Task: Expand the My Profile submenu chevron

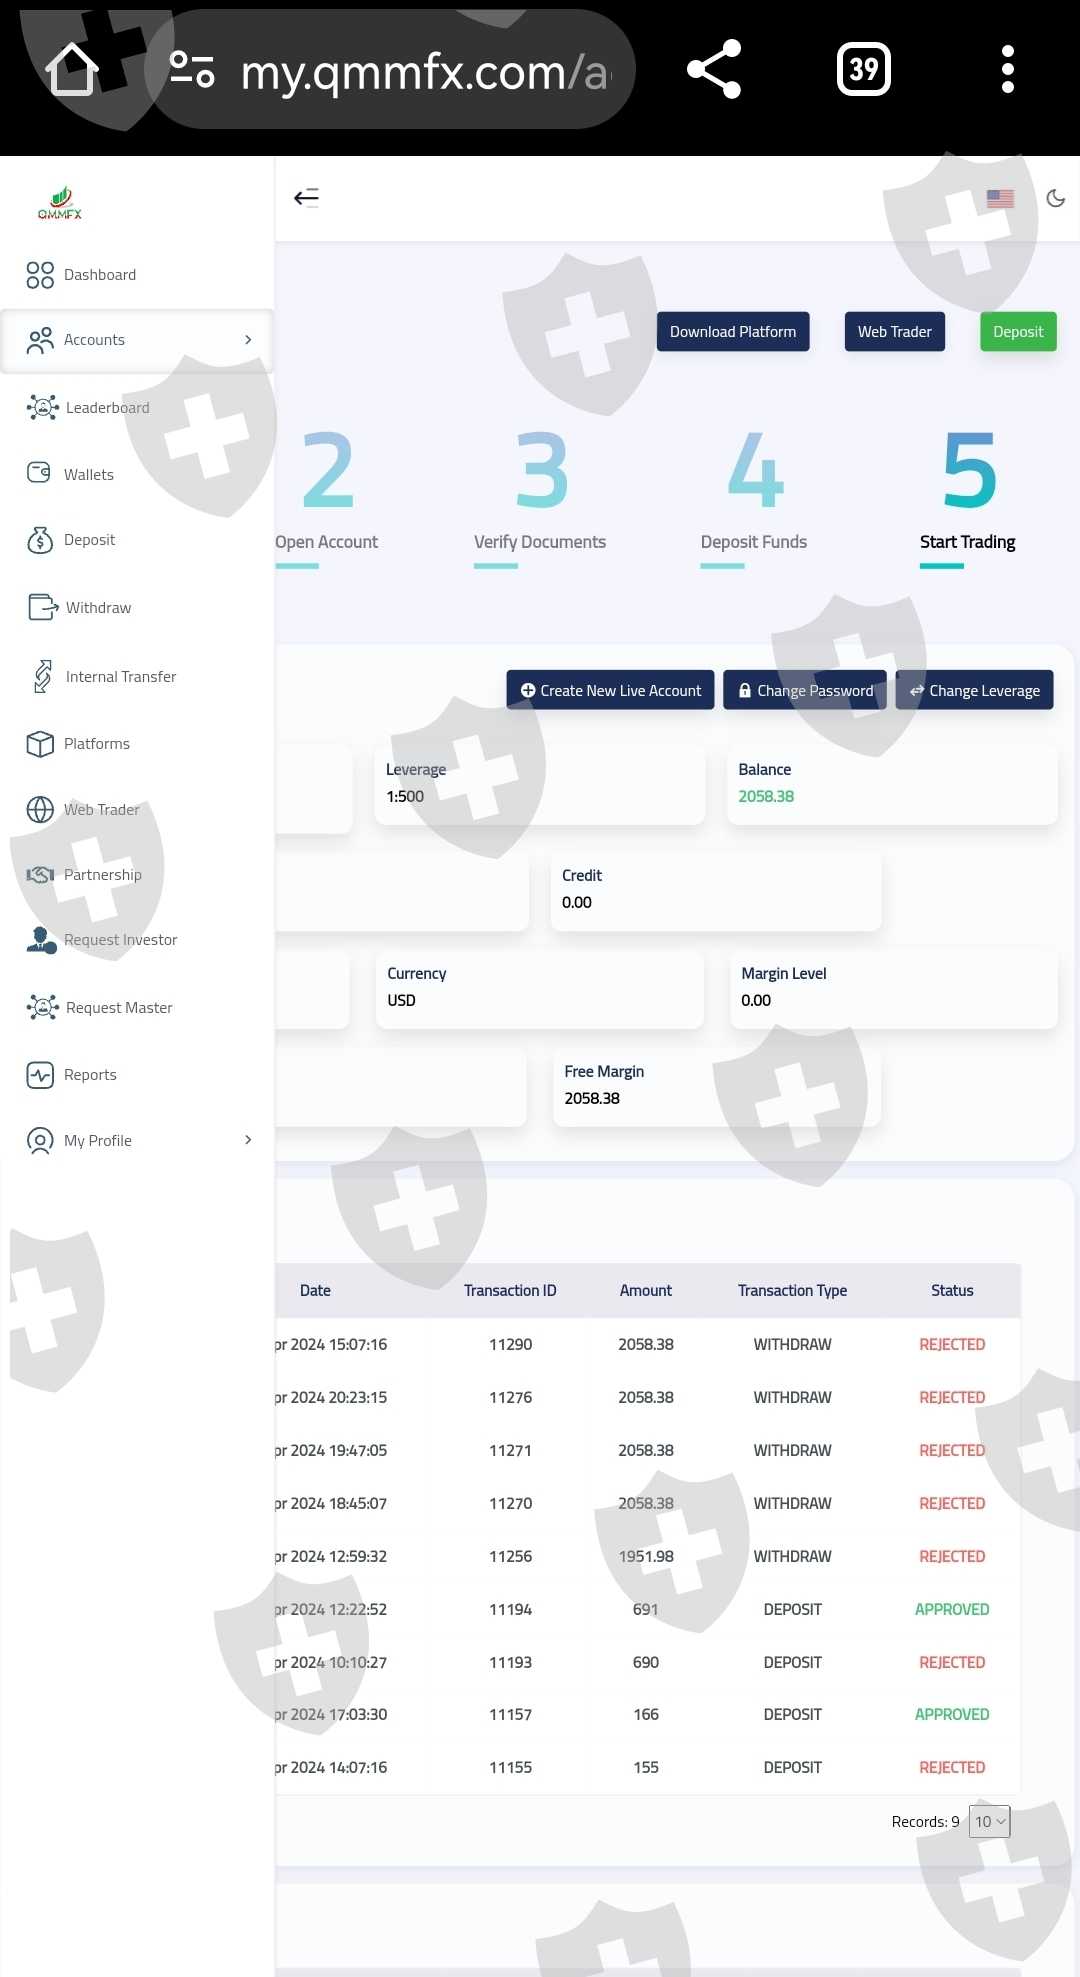Action: (x=248, y=1140)
